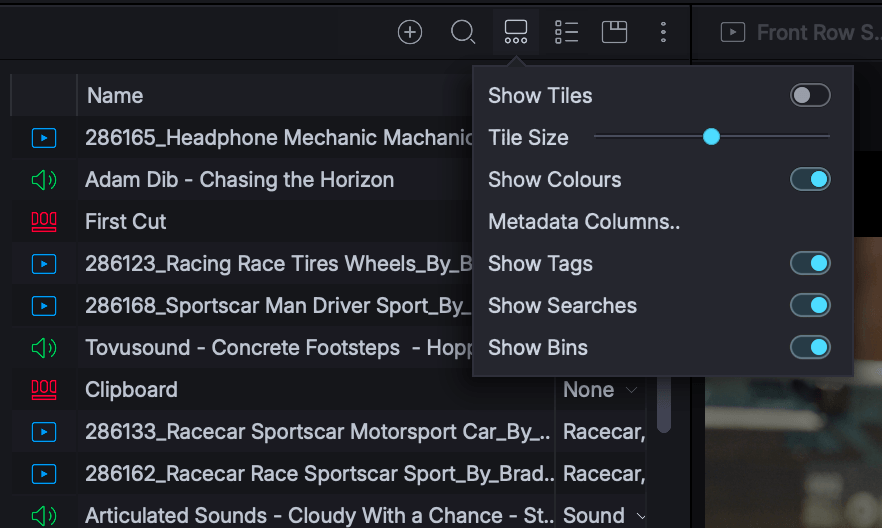882x528 pixels.
Task: Click the viewer play icon beside Front Row
Action: click(732, 32)
